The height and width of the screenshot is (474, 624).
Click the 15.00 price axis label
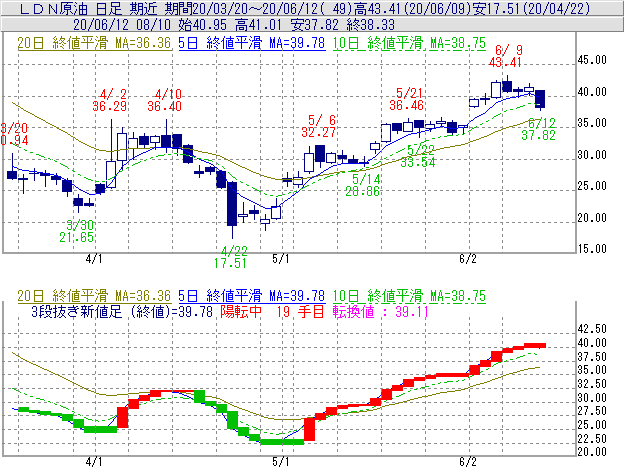point(592,249)
